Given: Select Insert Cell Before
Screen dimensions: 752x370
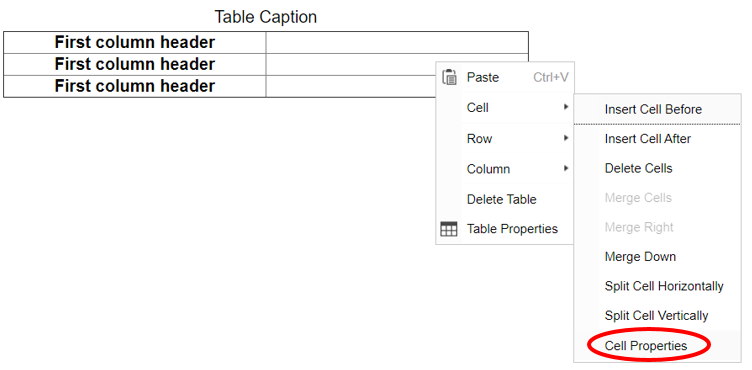Looking at the screenshot, I should point(653,109).
